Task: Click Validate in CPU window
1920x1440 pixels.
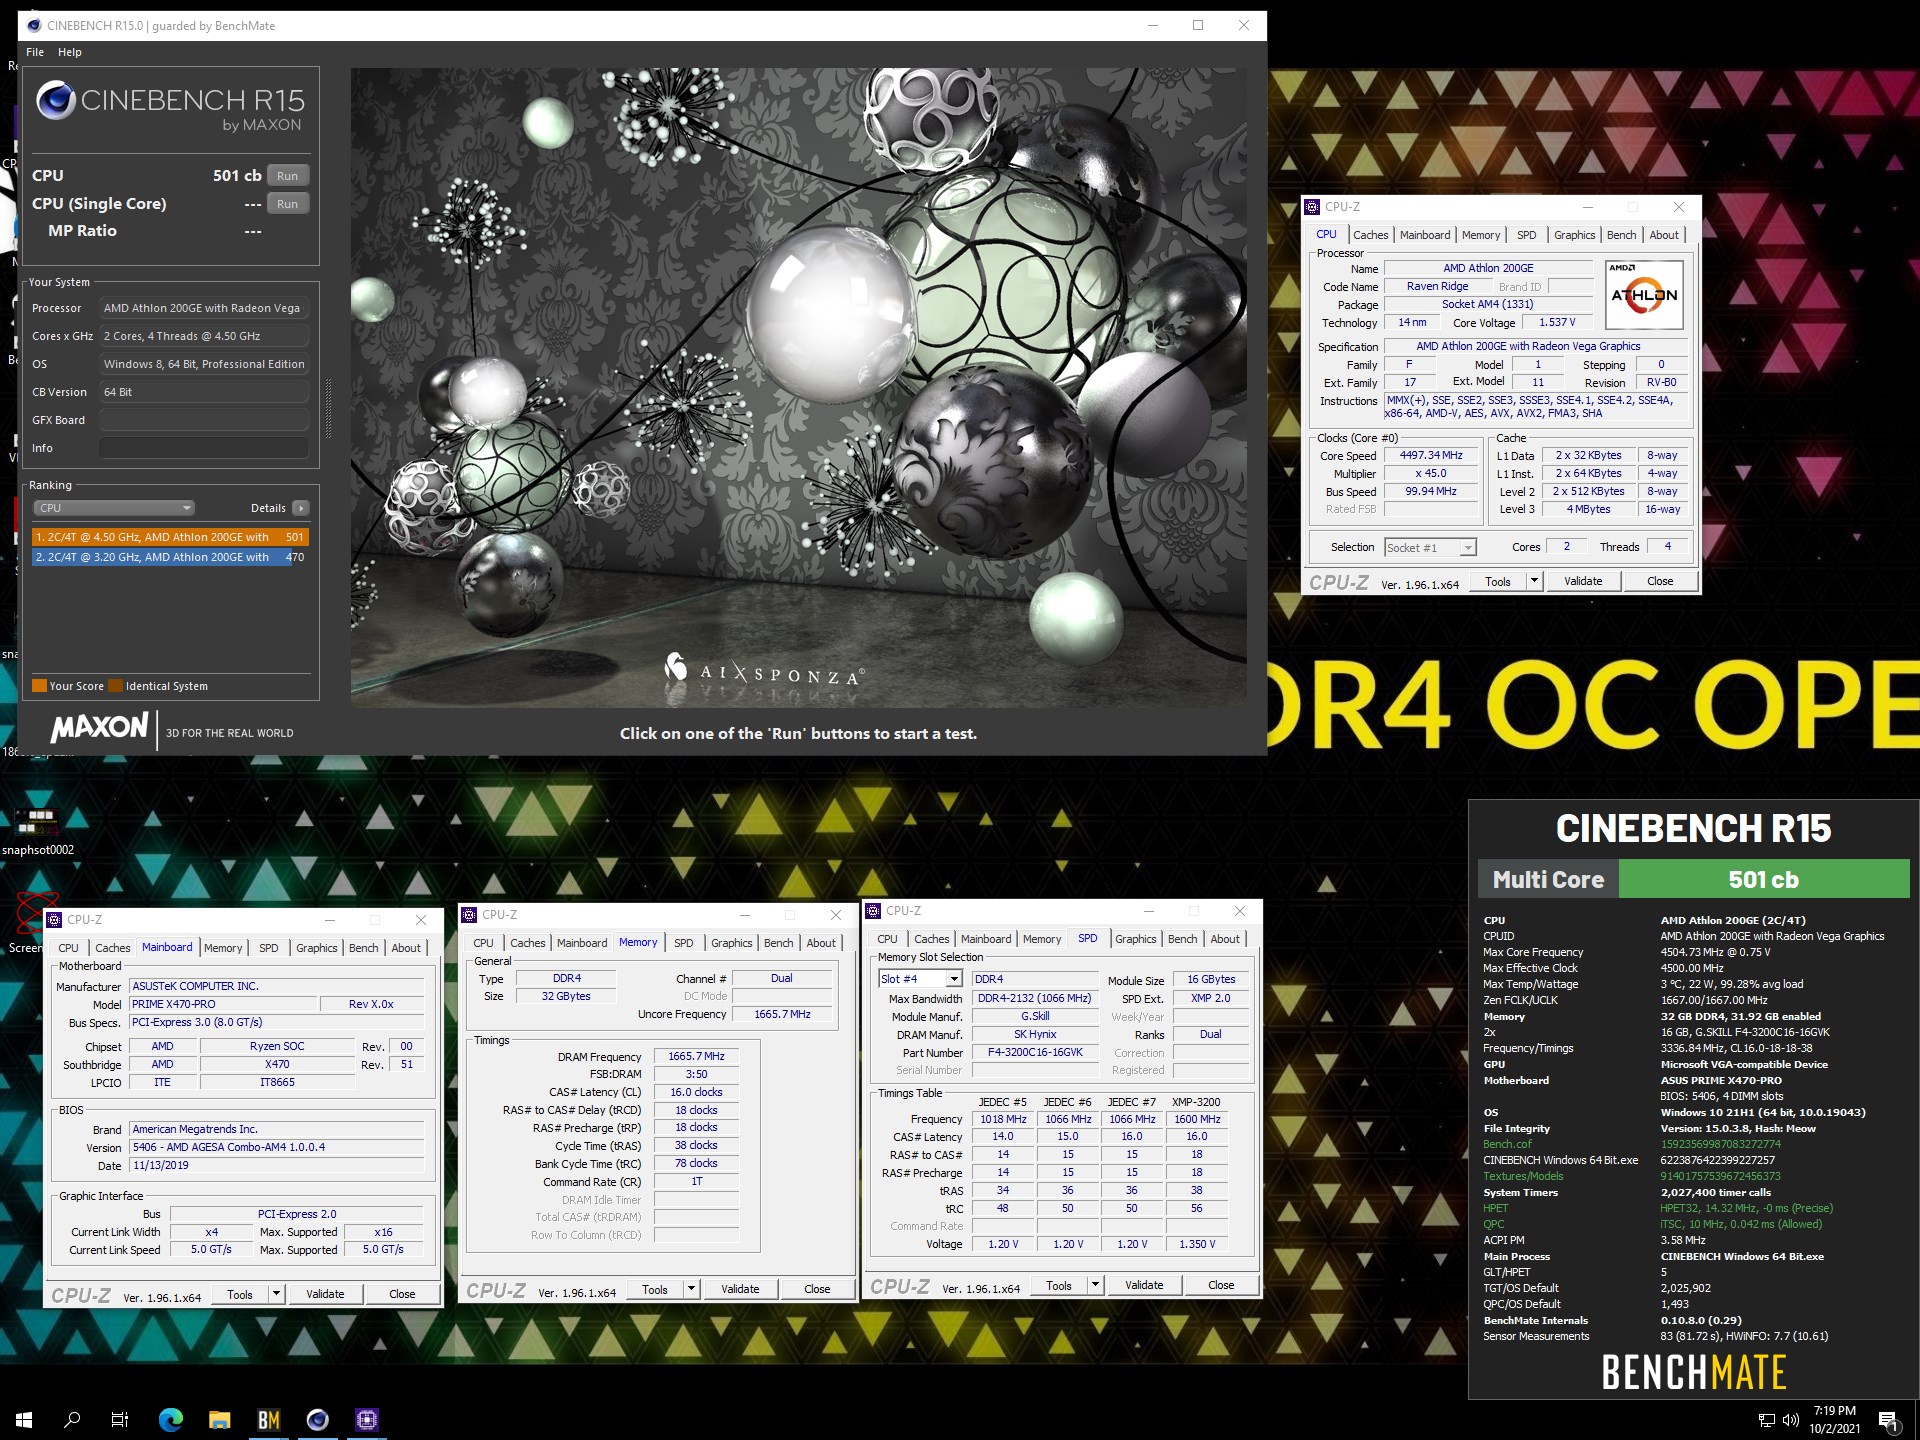Action: pyautogui.click(x=1583, y=581)
